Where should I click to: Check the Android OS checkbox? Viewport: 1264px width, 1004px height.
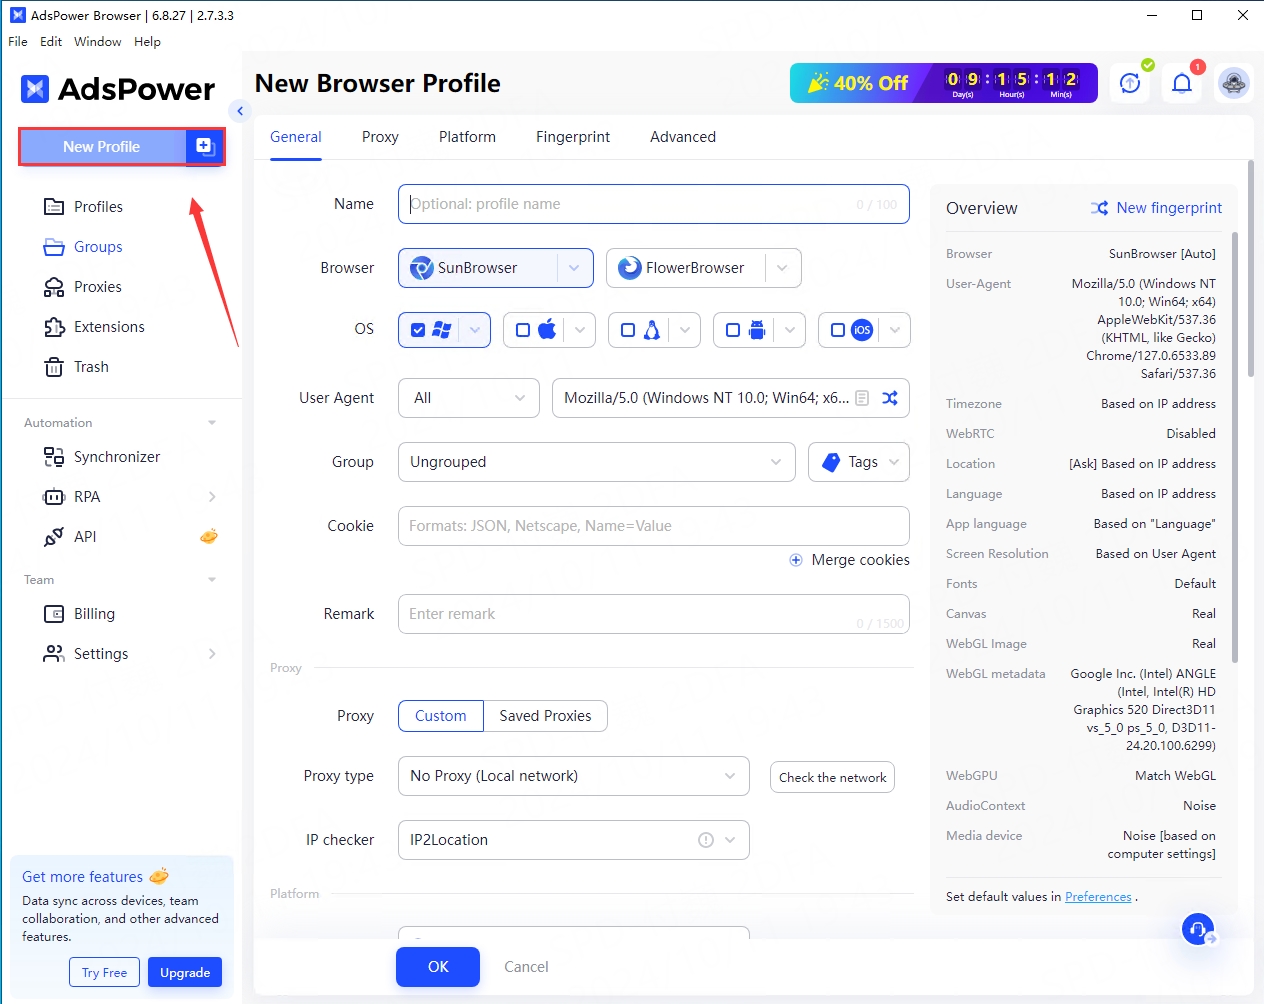tap(733, 330)
